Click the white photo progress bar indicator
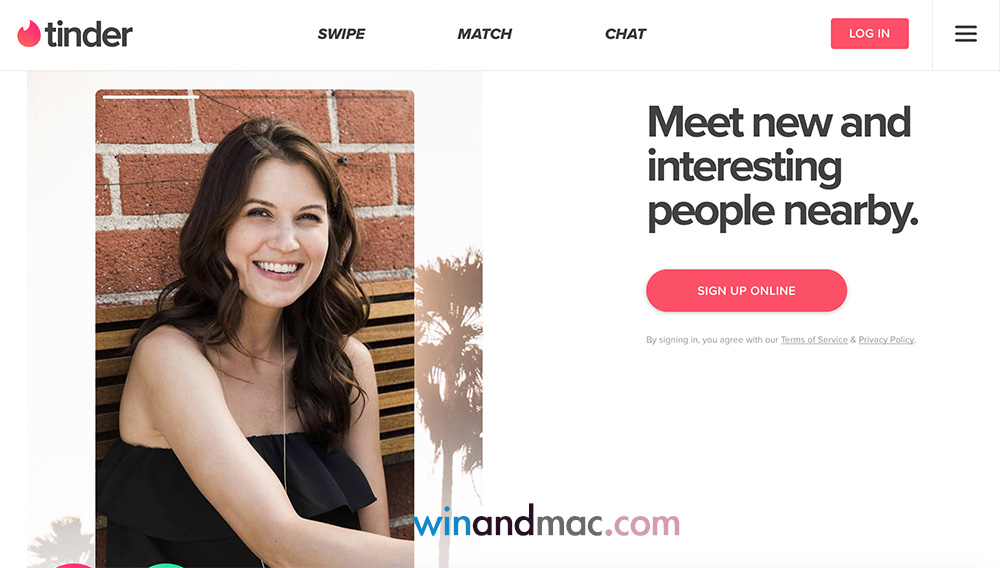Screen dimensions: 1000x568 tap(151, 97)
